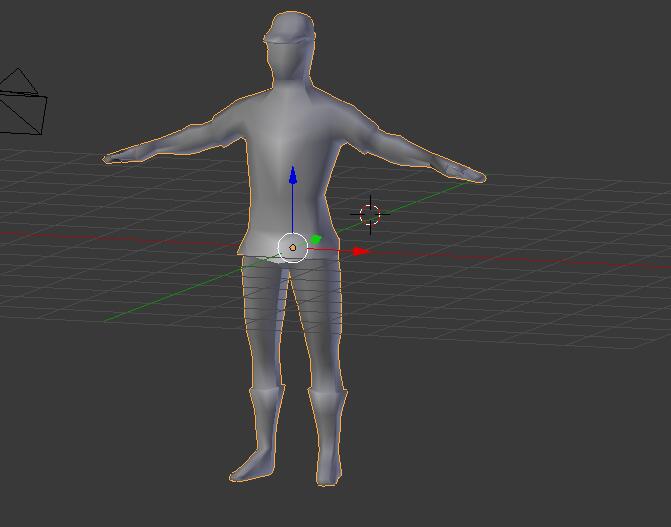Click the 3D cursor crosshair
Viewport: 671px width, 527px height.
[x=370, y=214]
